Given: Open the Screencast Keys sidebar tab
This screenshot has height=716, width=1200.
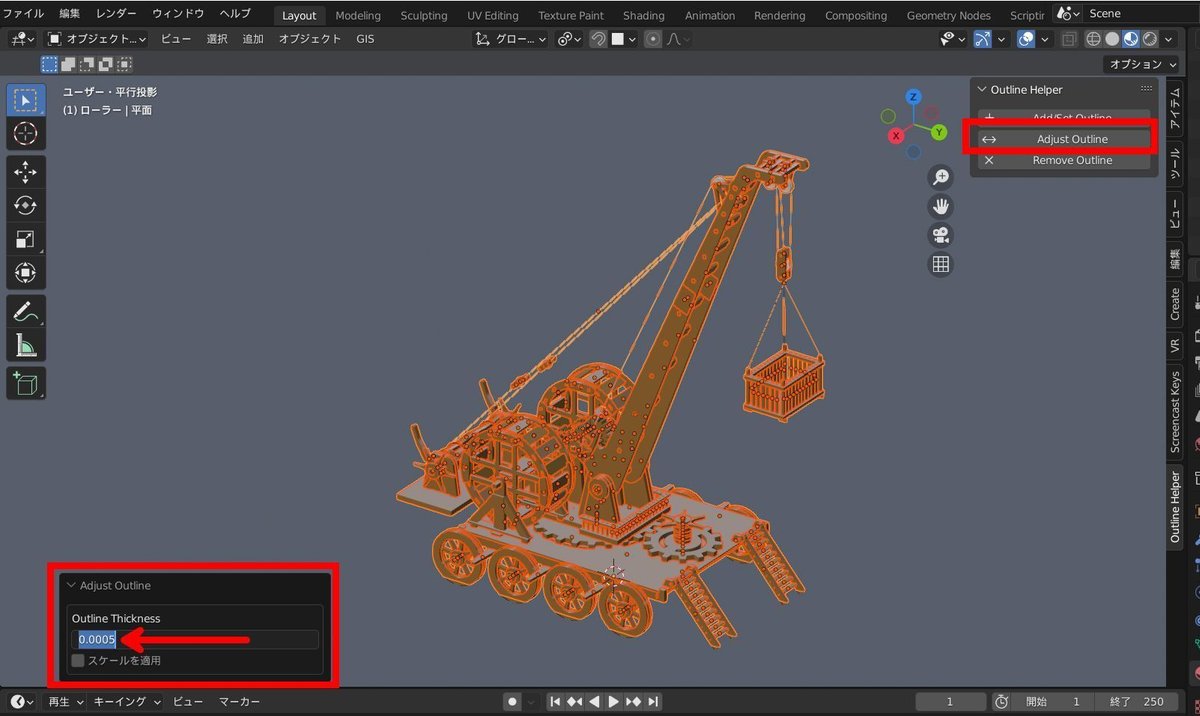Looking at the screenshot, I should [x=1176, y=412].
